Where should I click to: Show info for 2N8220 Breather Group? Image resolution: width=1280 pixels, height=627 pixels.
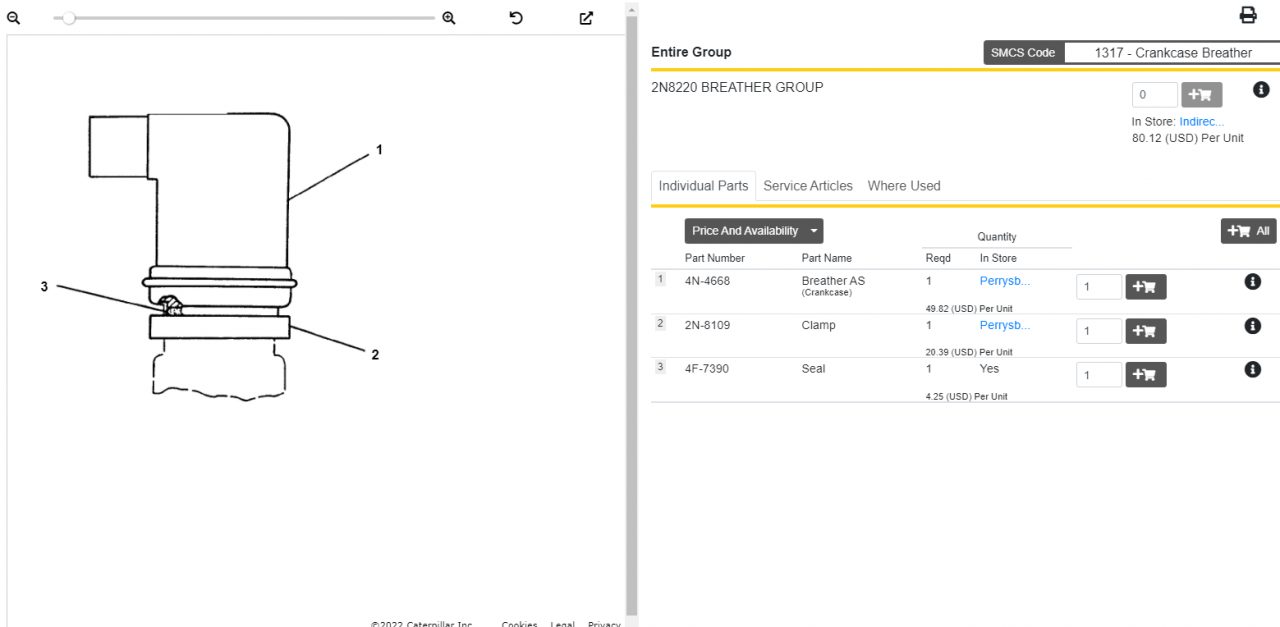pyautogui.click(x=1261, y=90)
